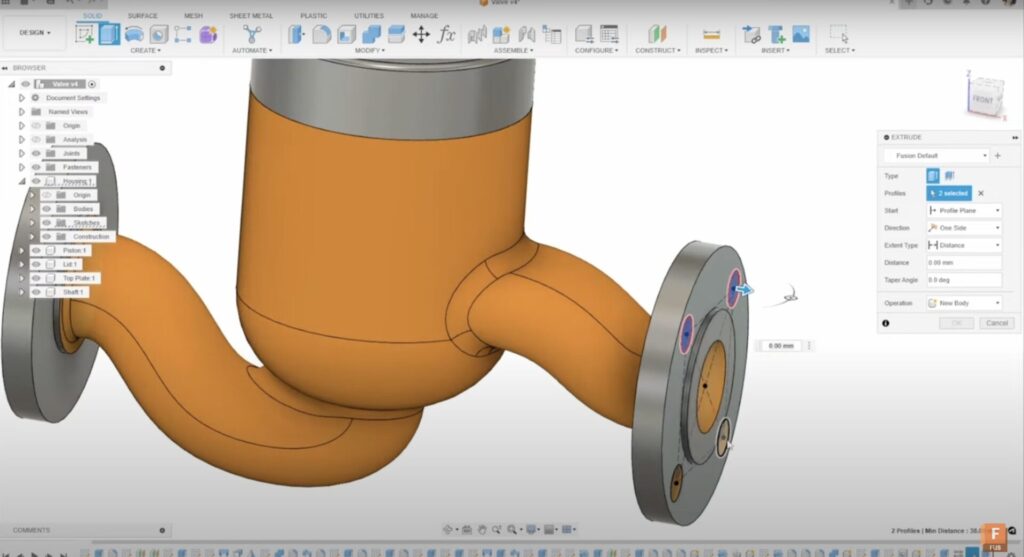1024x557 pixels.
Task: Click the Create Sketch tool icon
Action: click(x=85, y=34)
